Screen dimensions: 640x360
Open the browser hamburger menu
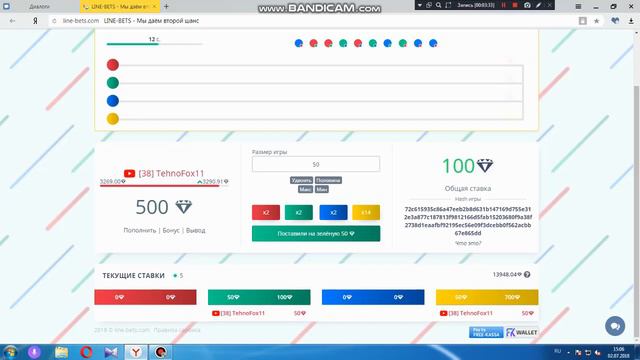[x=578, y=7]
